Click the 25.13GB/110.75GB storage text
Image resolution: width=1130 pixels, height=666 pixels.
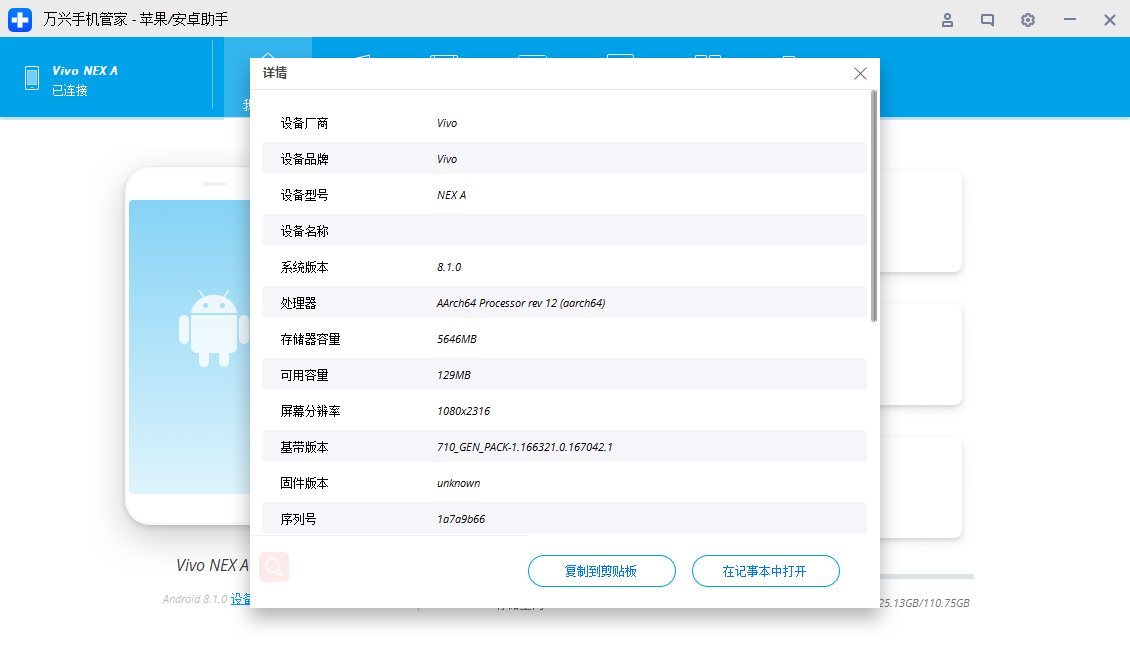925,603
